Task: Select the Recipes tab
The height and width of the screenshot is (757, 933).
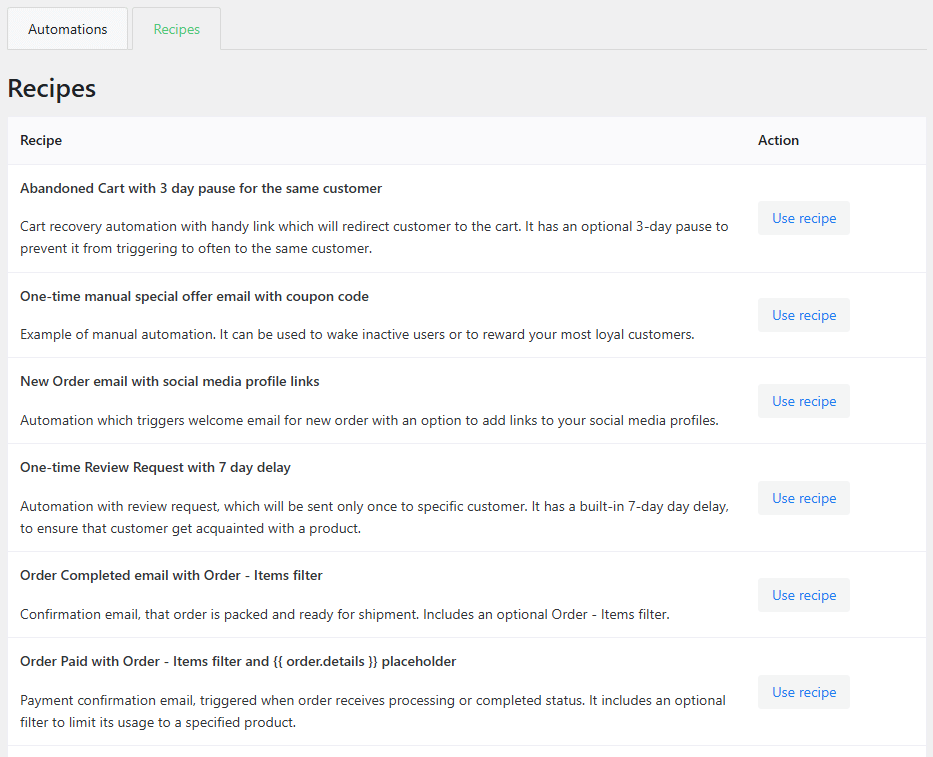Action: point(176,29)
